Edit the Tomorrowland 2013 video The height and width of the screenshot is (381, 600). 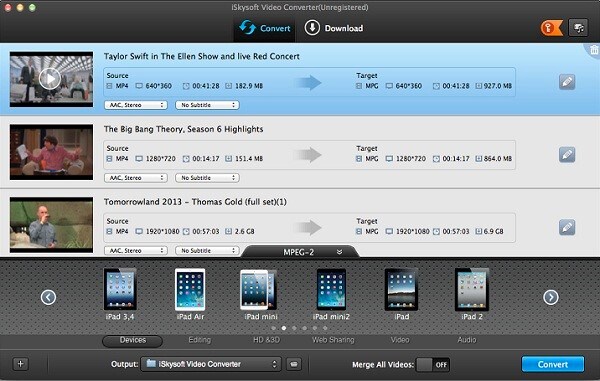click(567, 227)
